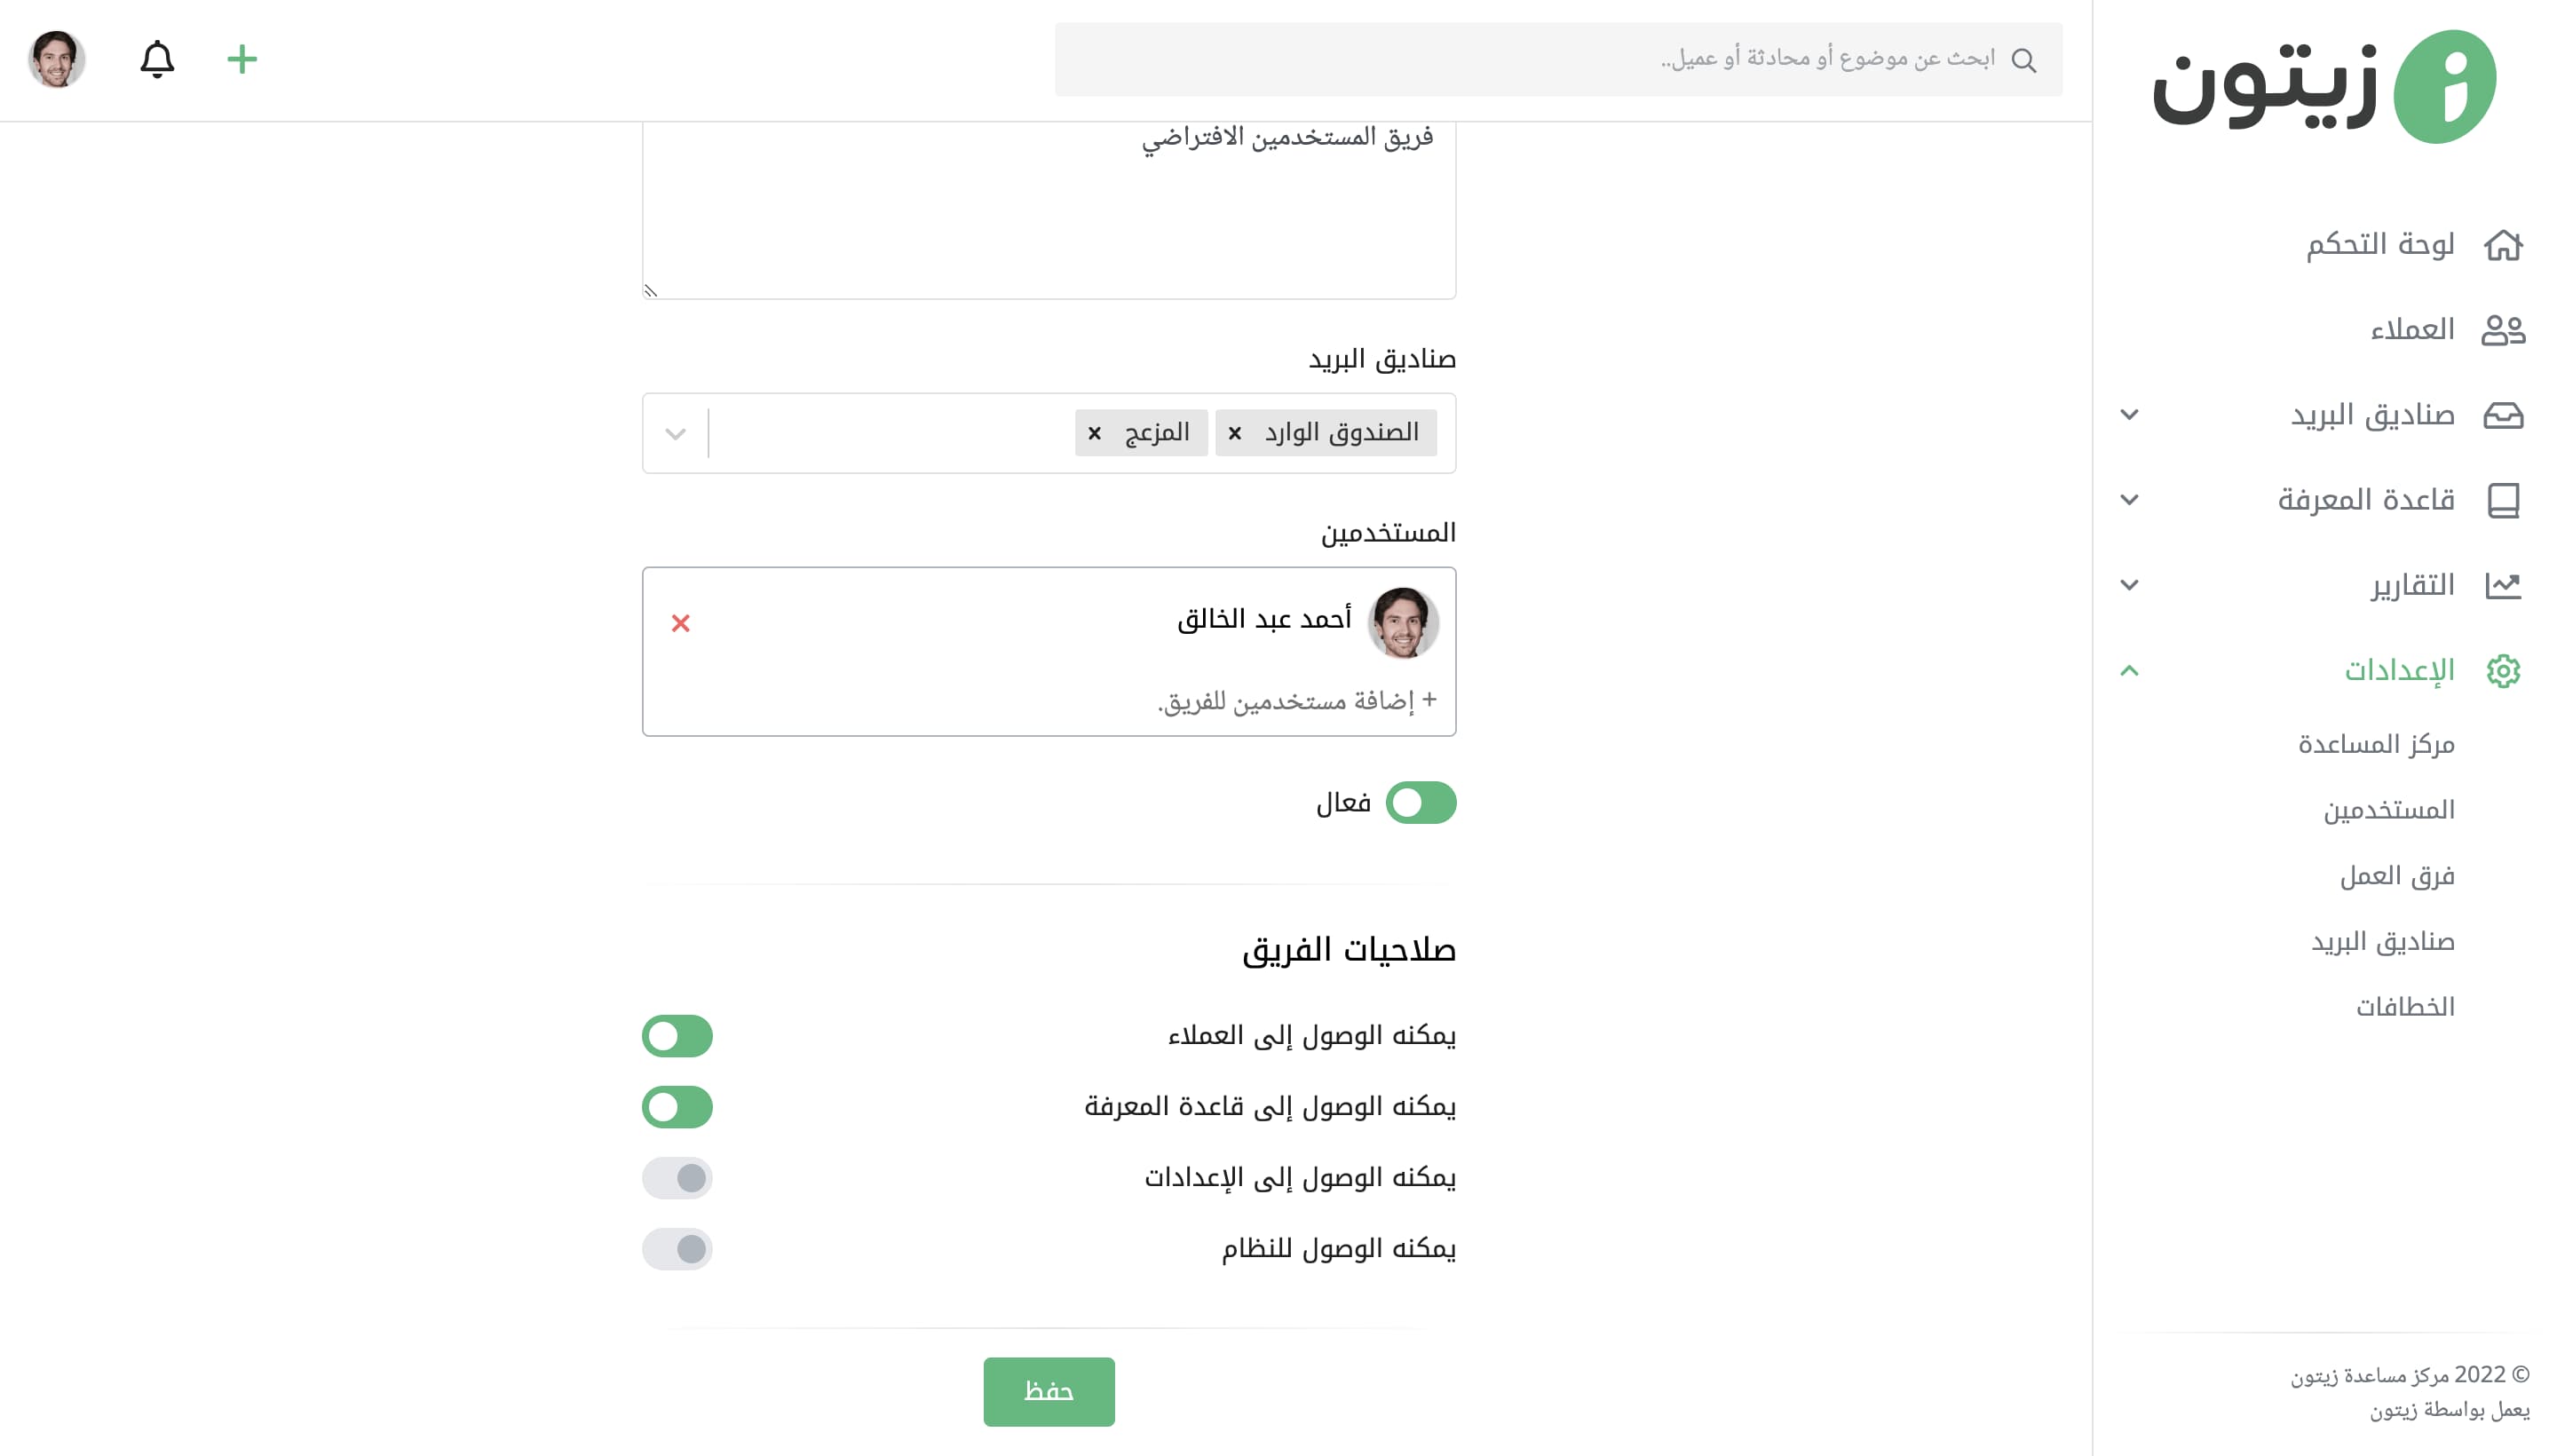This screenshot has height=1456, width=2557.
Task: Open the mailboxes multi-select dropdown arrow
Action: click(x=676, y=434)
